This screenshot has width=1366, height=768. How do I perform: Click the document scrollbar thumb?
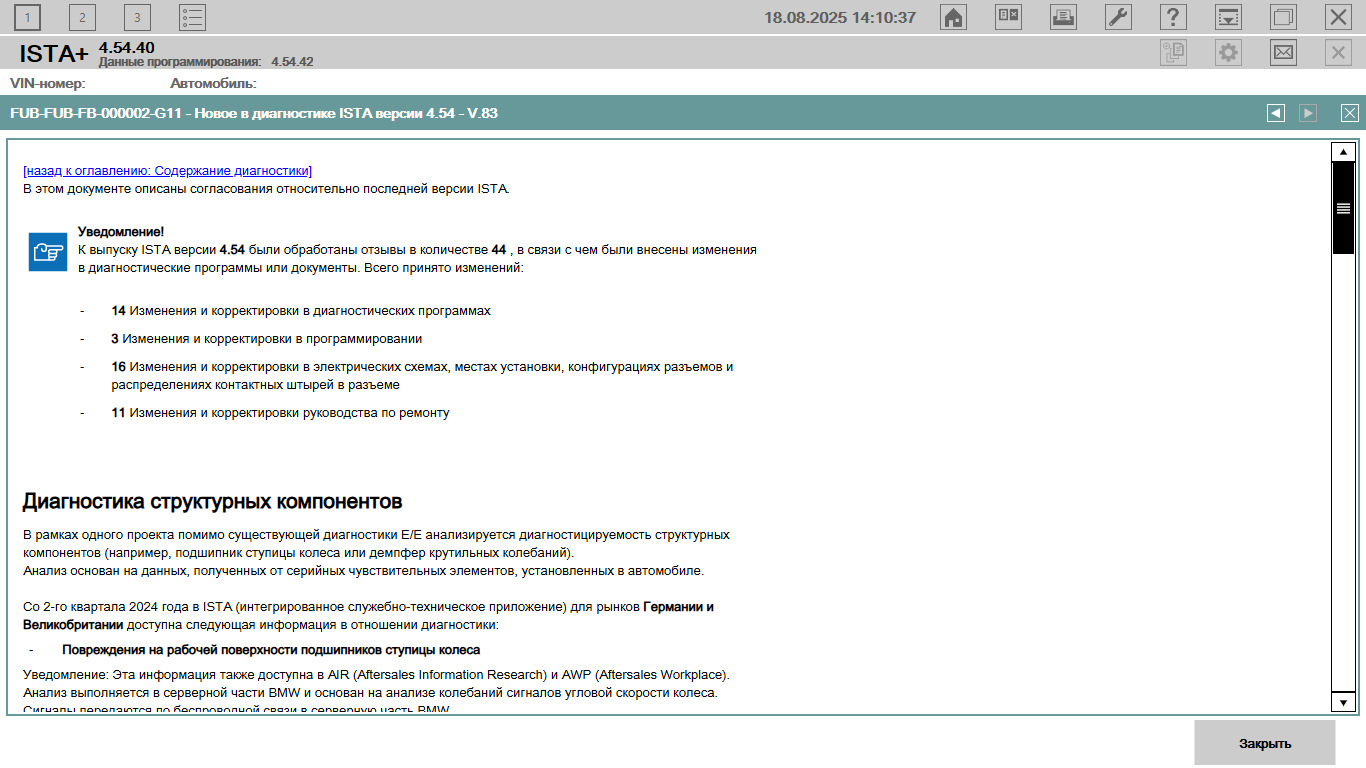1343,208
